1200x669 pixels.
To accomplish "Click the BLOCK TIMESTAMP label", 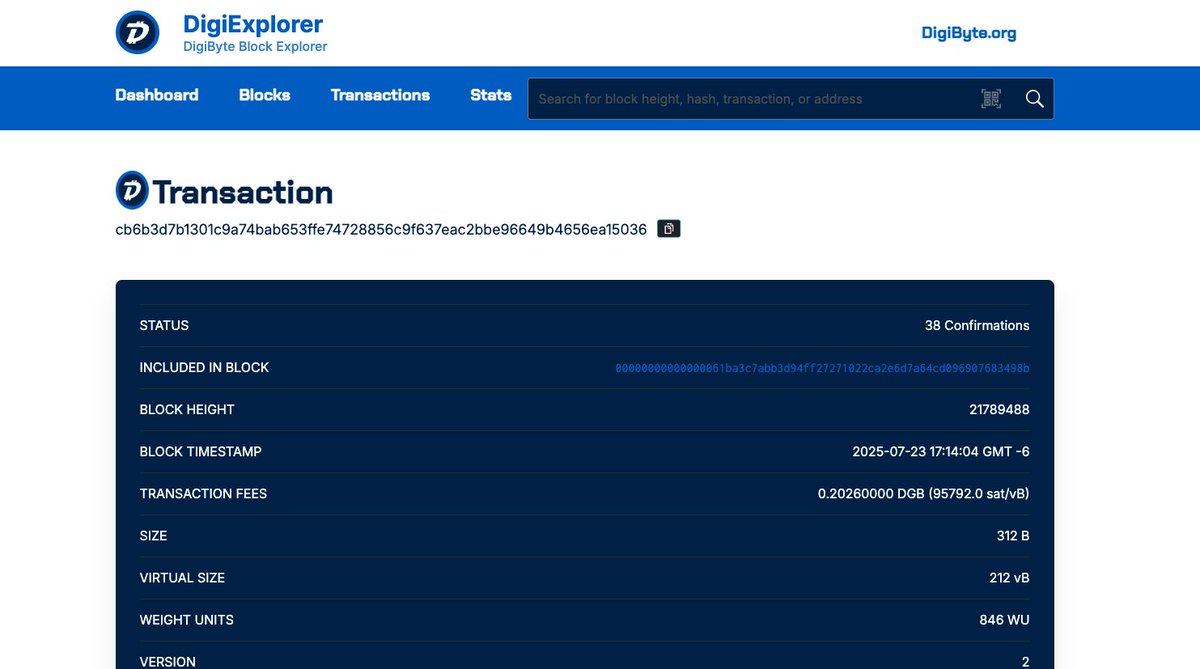I will tap(200, 451).
